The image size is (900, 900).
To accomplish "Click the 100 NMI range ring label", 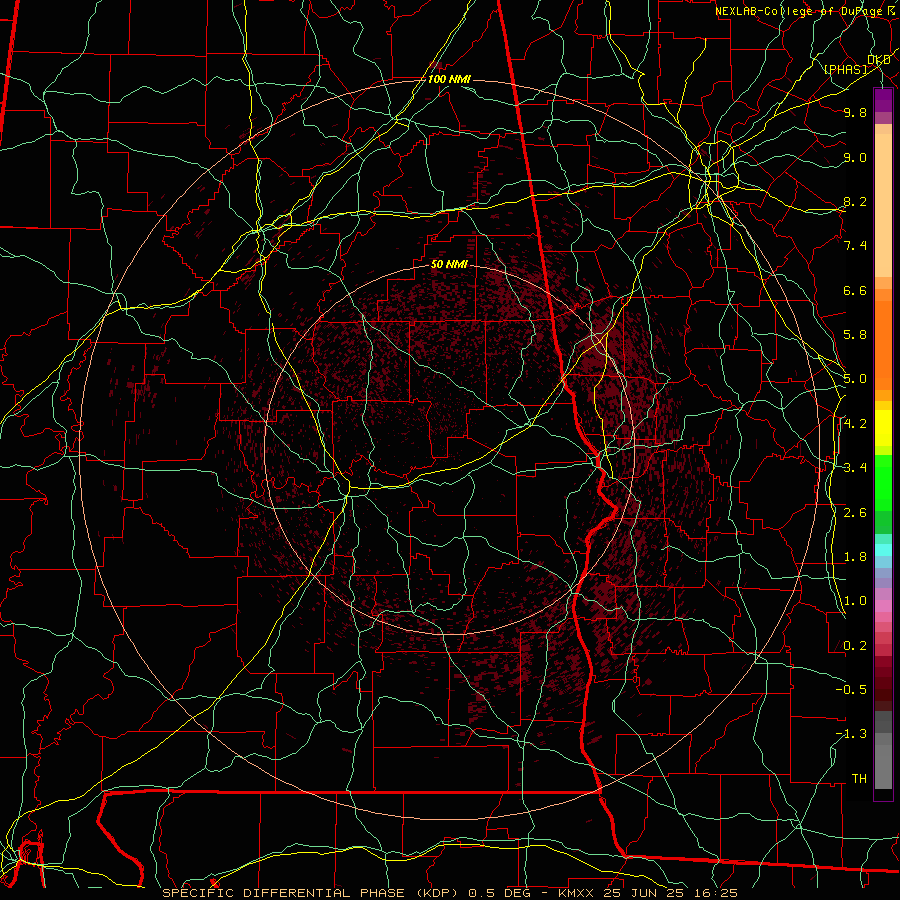I will 449,79.
